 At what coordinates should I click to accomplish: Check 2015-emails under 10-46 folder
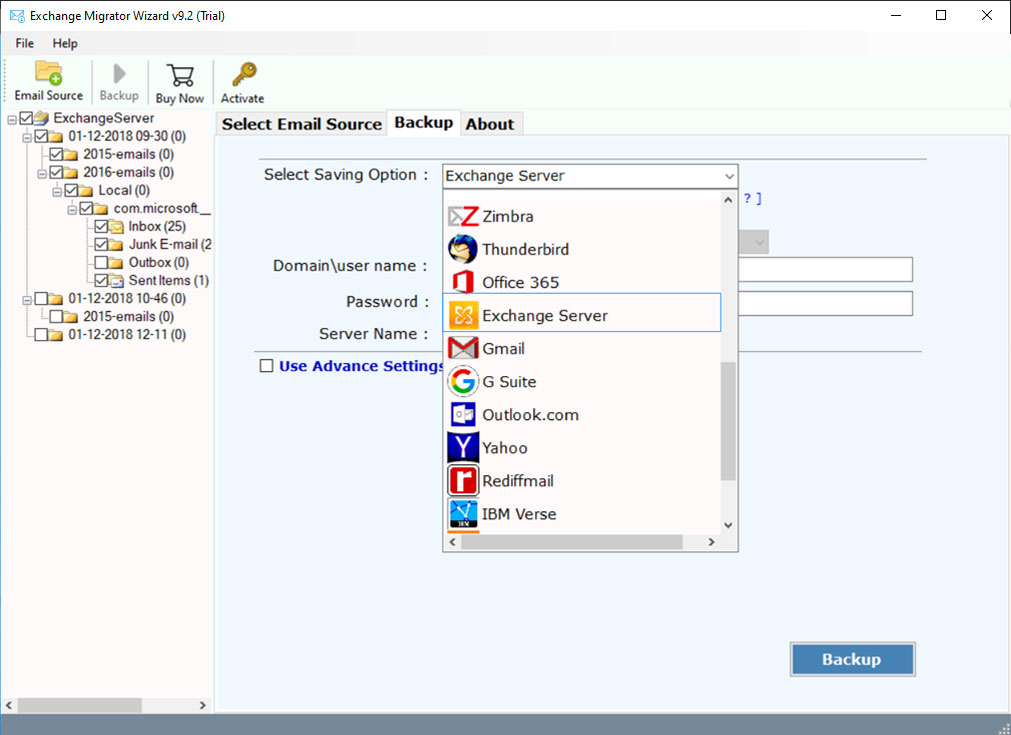(56, 317)
